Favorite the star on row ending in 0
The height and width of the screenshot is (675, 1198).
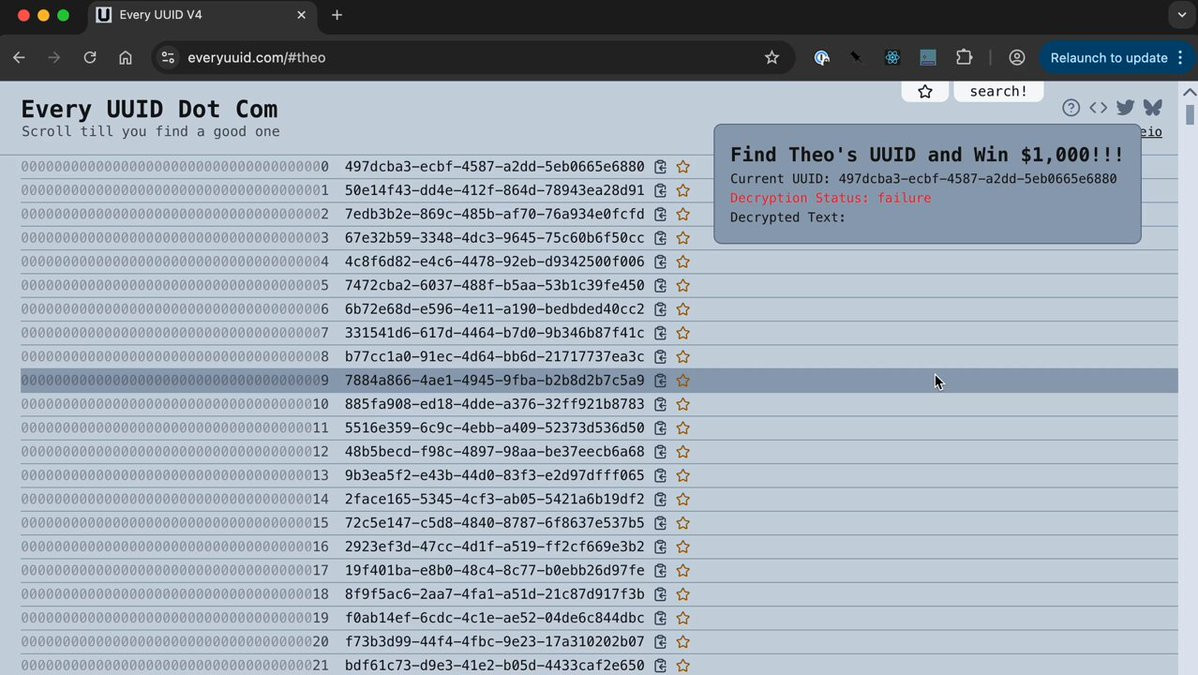point(683,167)
